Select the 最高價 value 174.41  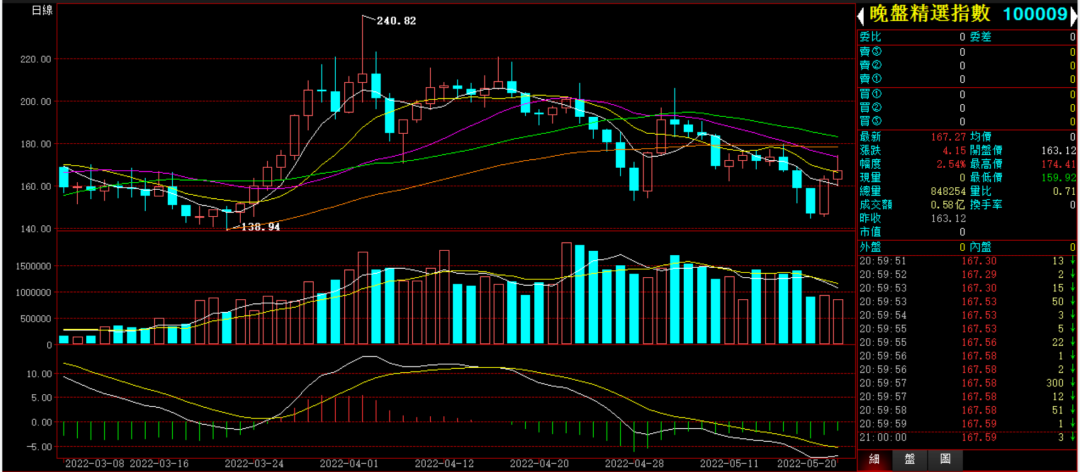pyautogui.click(x=1060, y=164)
